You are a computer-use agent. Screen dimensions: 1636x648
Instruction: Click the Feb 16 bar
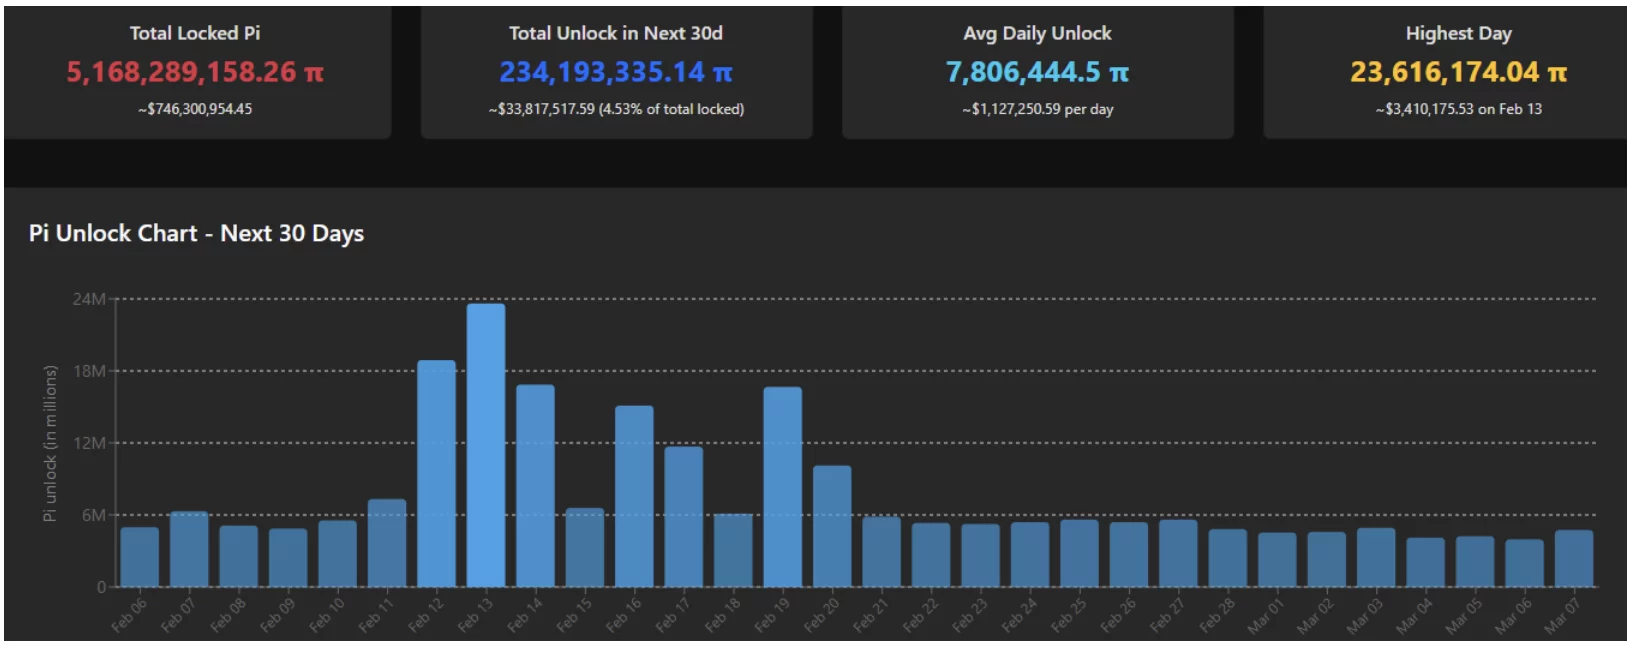pos(634,495)
